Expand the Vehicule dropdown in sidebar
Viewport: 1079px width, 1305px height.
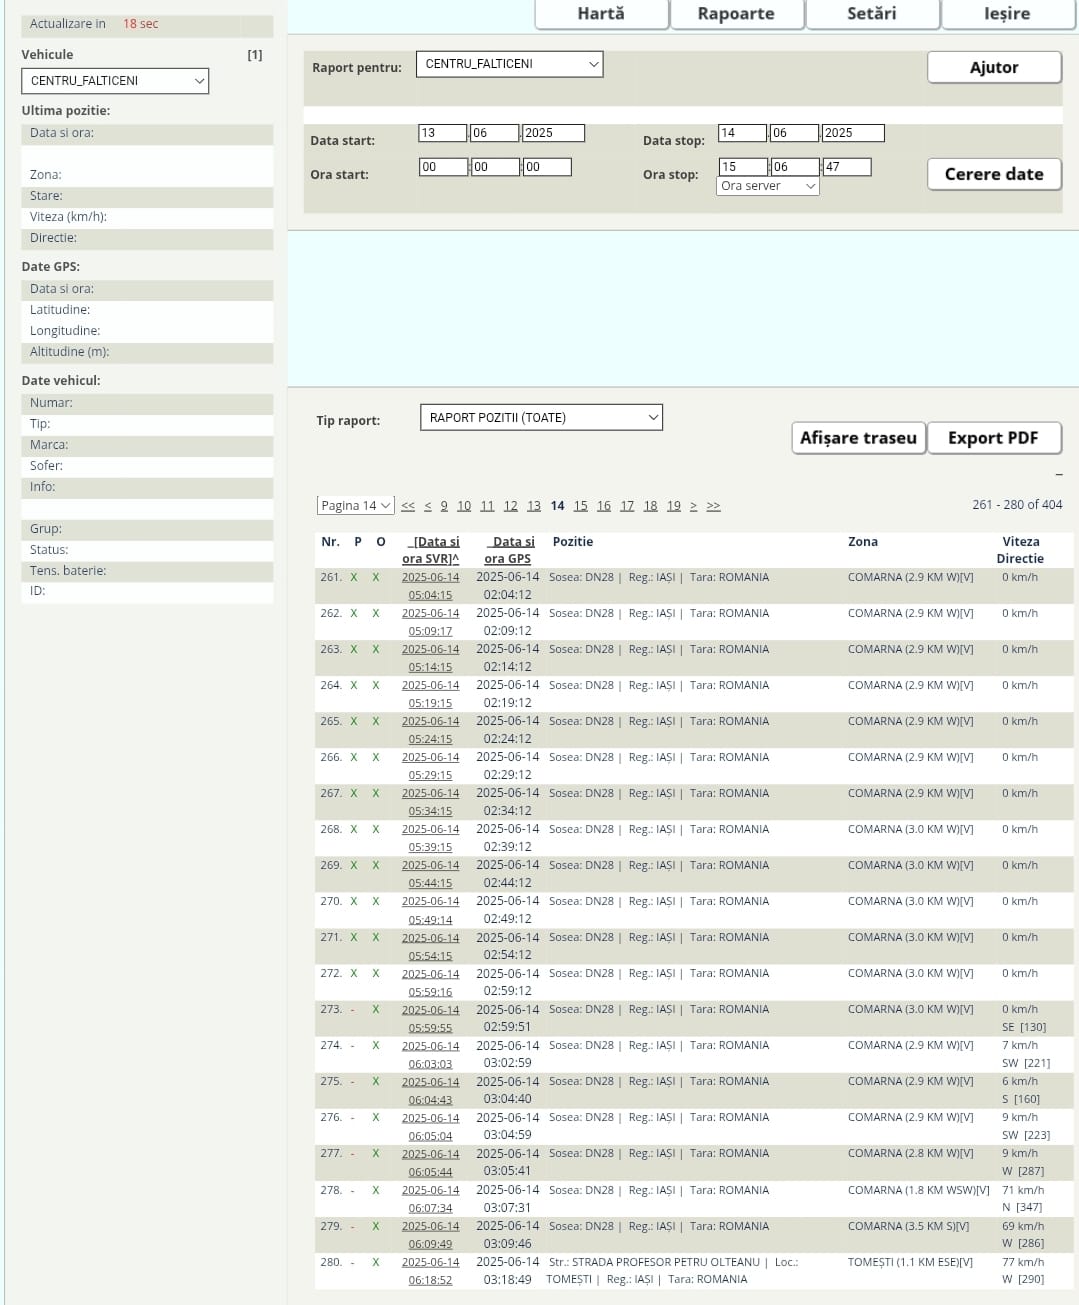pyautogui.click(x=115, y=81)
